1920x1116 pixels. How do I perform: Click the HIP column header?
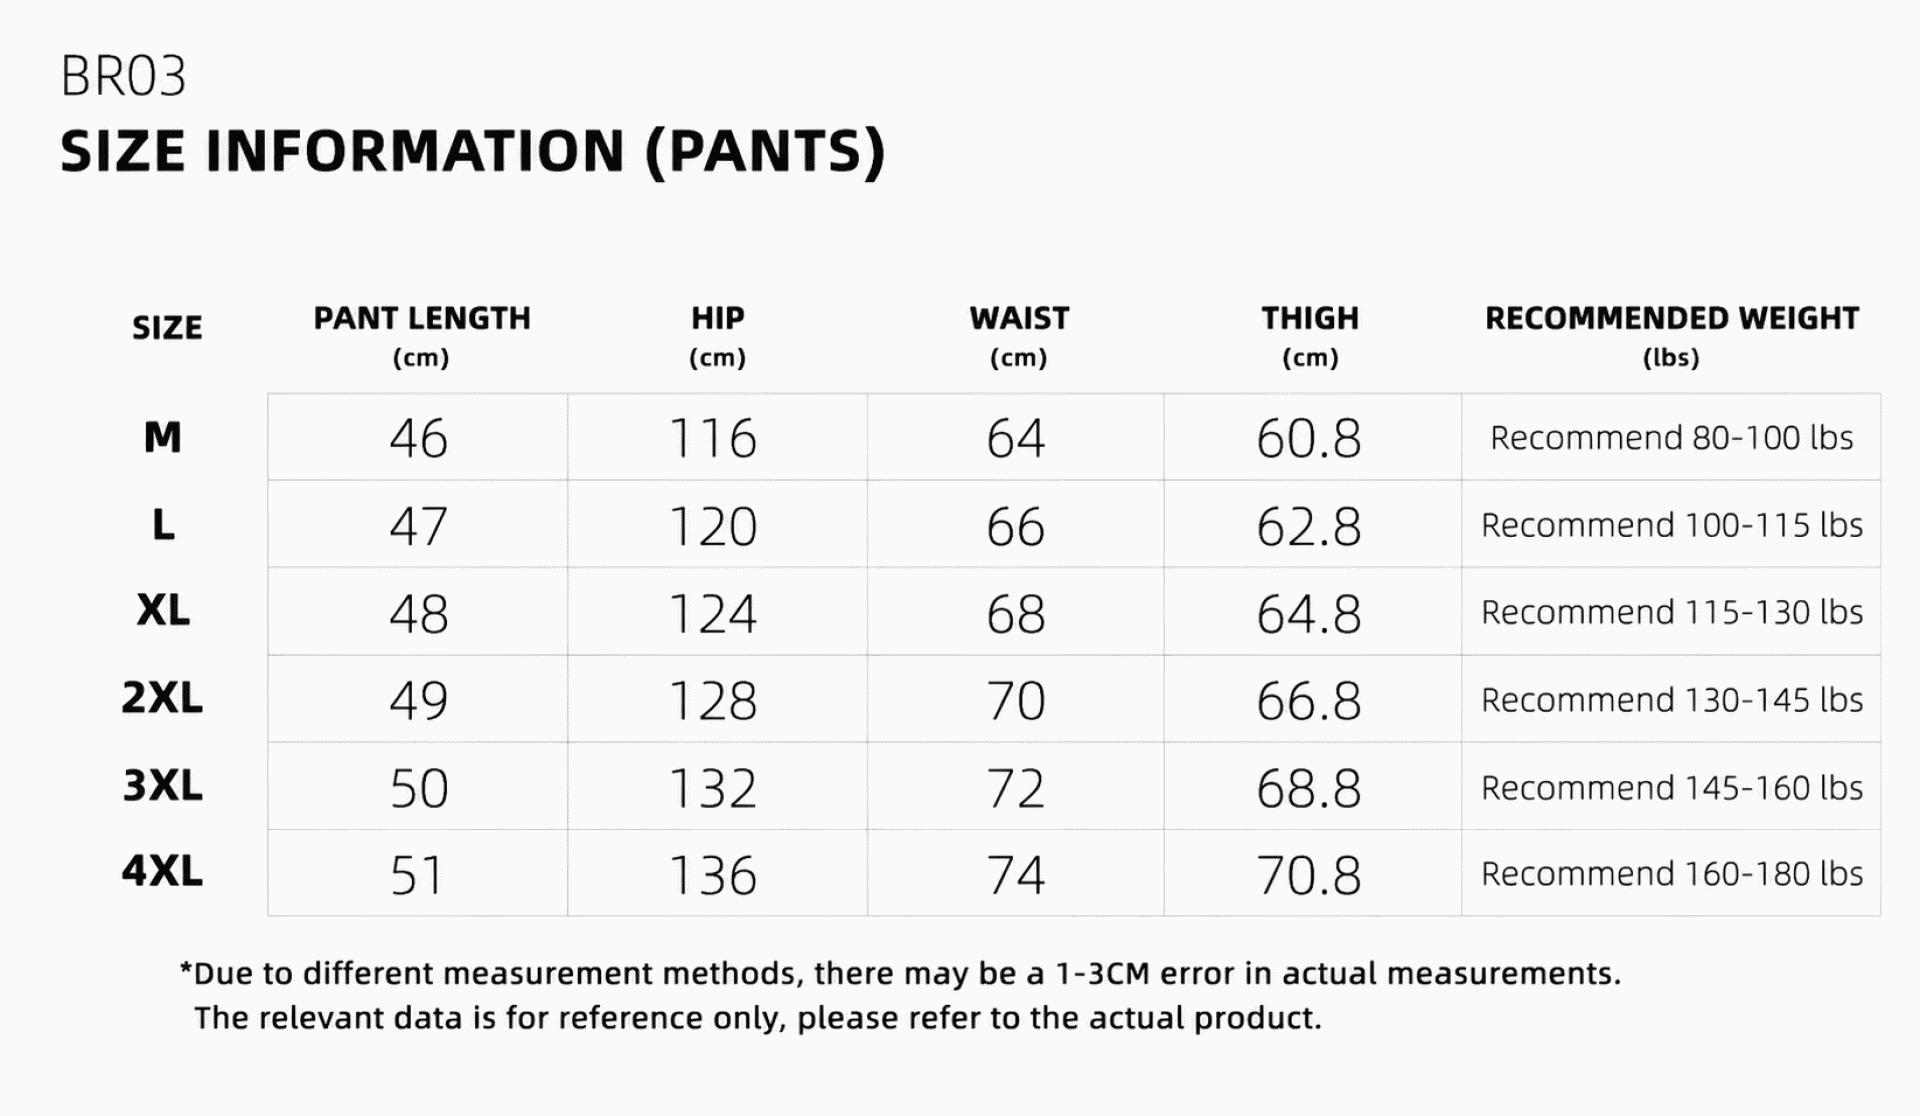(717, 335)
